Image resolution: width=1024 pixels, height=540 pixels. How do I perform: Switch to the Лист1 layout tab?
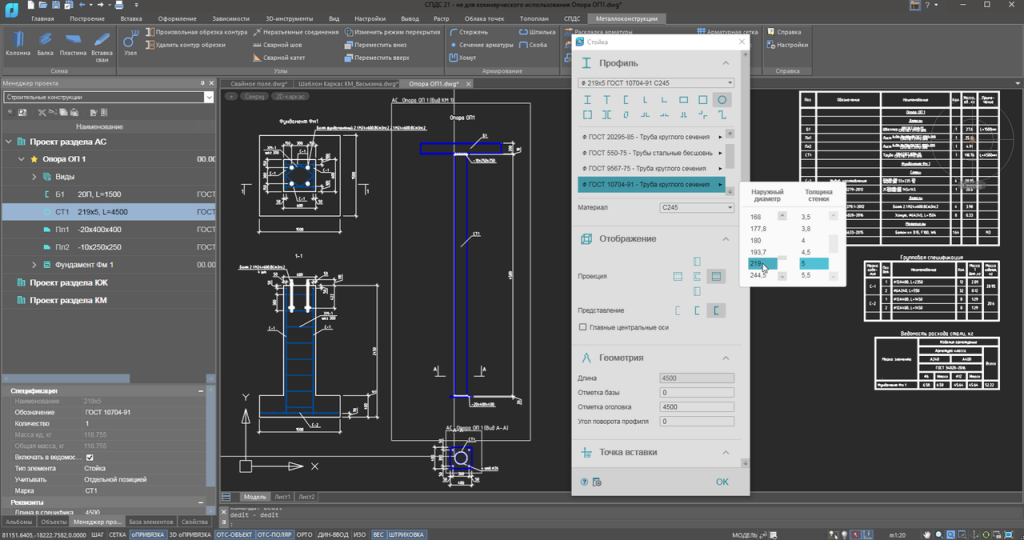[x=282, y=497]
